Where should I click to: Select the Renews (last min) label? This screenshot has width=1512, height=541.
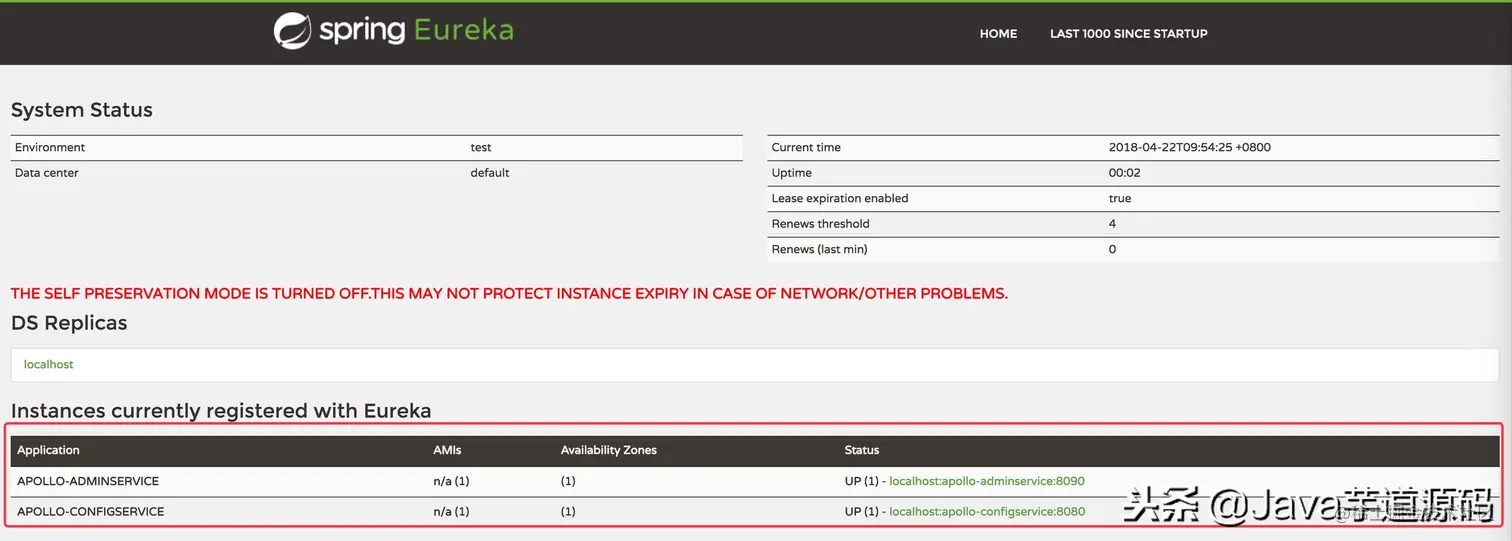[x=820, y=249]
